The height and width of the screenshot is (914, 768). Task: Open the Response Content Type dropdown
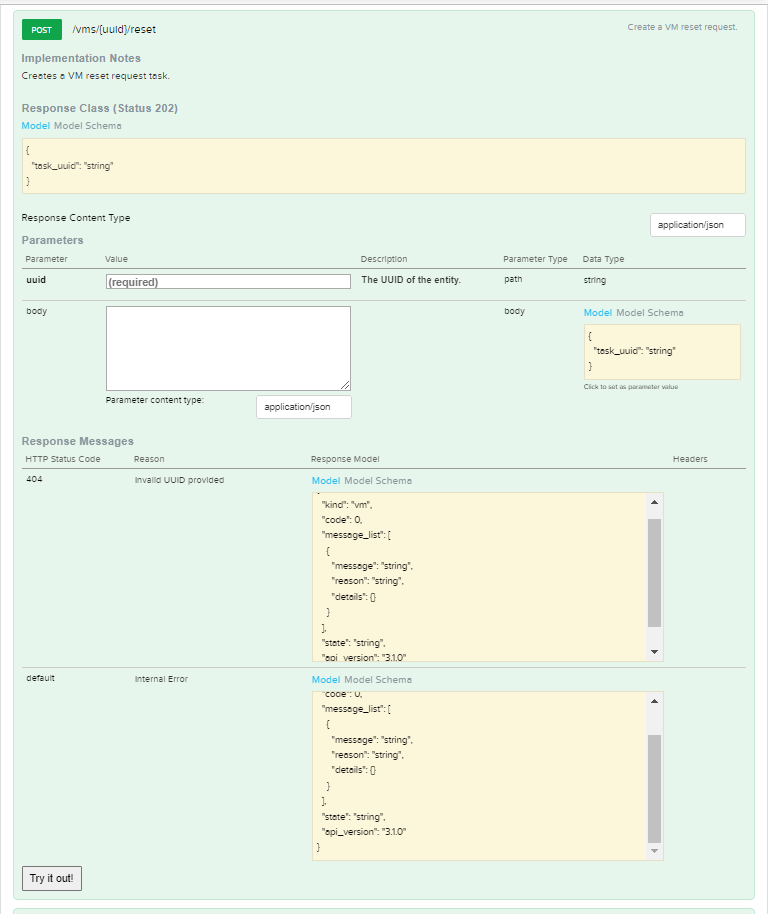click(697, 225)
